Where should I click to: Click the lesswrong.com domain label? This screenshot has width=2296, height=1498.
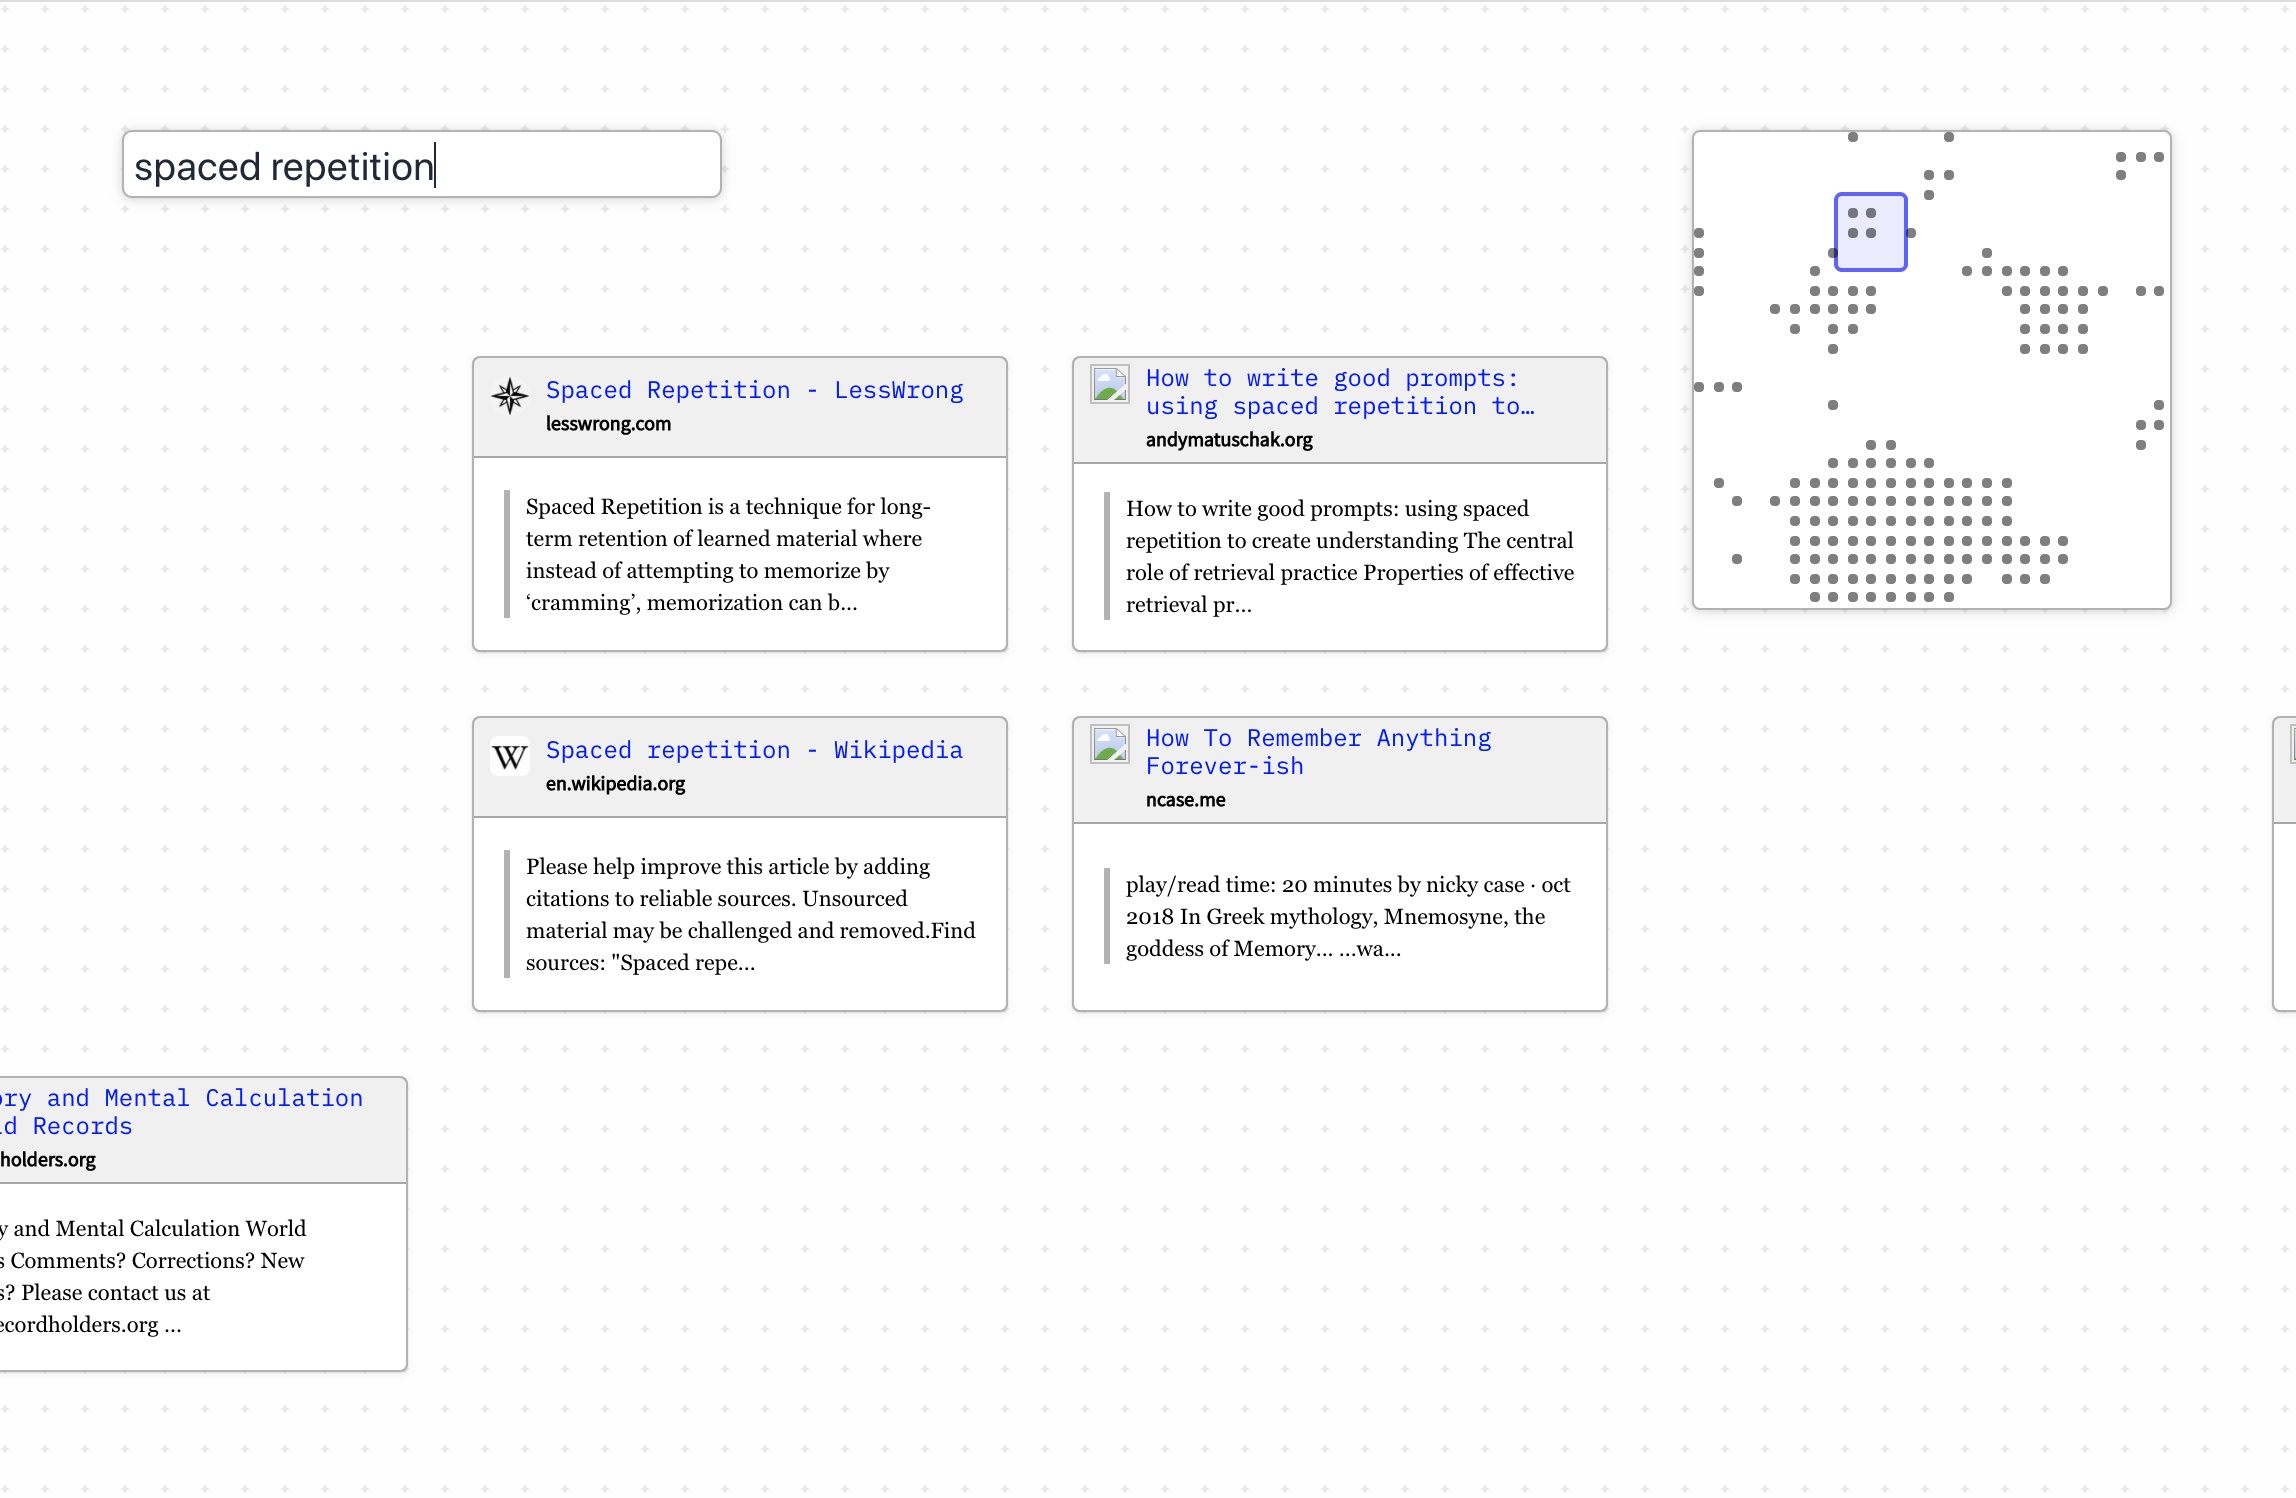coord(608,424)
